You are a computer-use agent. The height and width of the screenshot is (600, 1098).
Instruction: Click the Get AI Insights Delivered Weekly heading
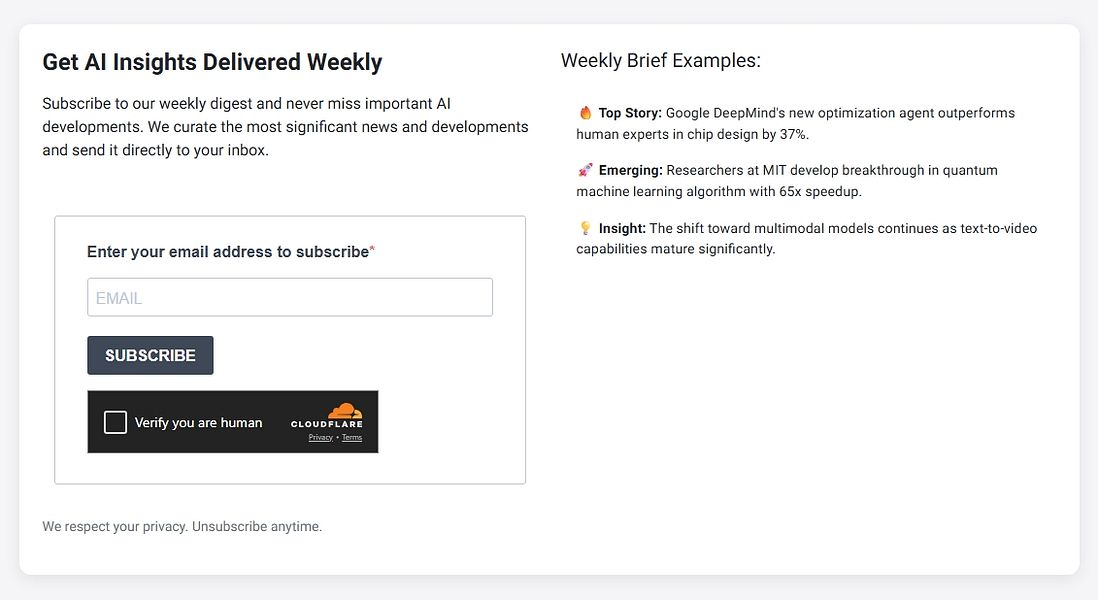[211, 62]
